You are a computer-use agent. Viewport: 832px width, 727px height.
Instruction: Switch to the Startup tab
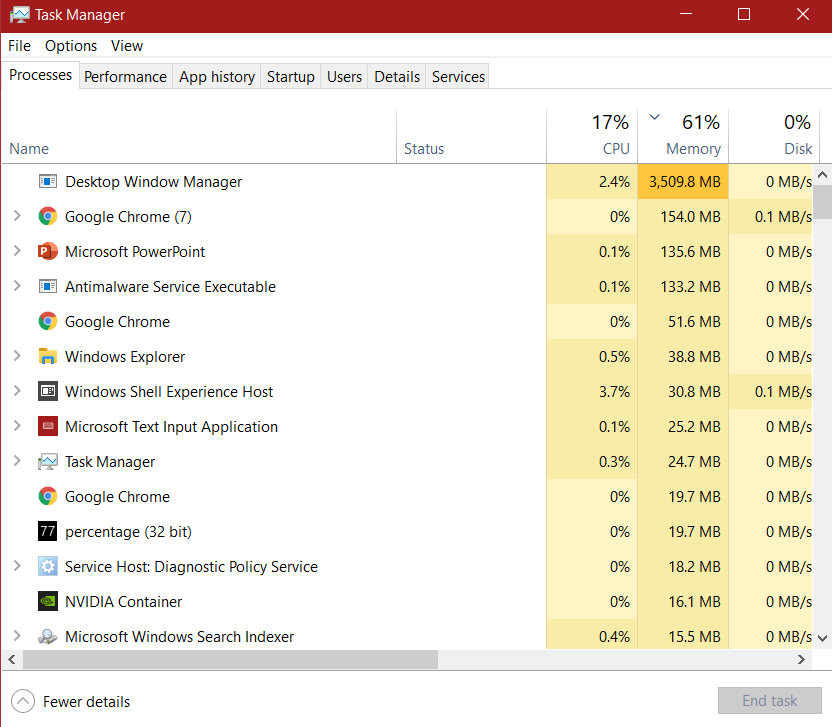(x=290, y=77)
